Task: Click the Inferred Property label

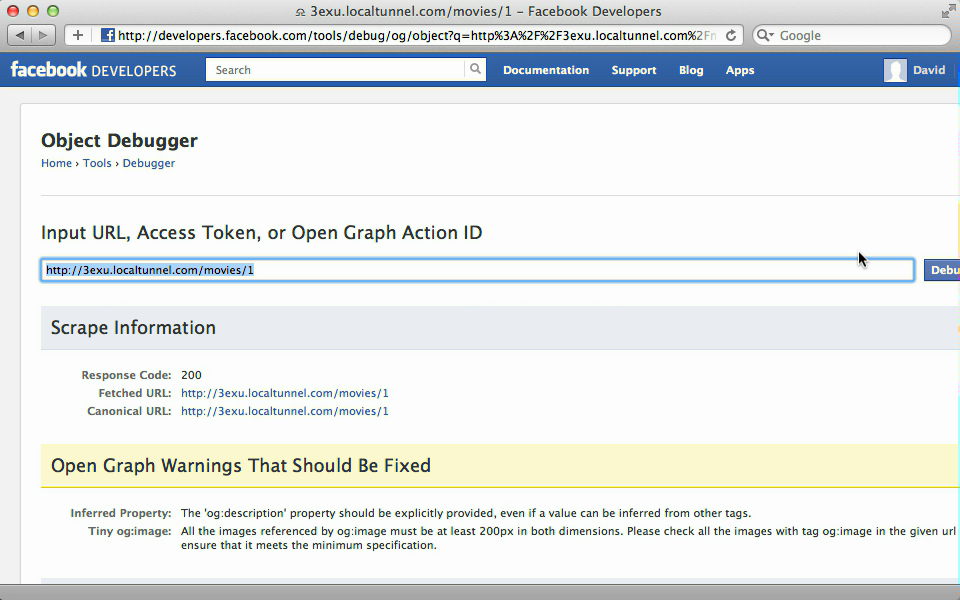Action: 121,513
